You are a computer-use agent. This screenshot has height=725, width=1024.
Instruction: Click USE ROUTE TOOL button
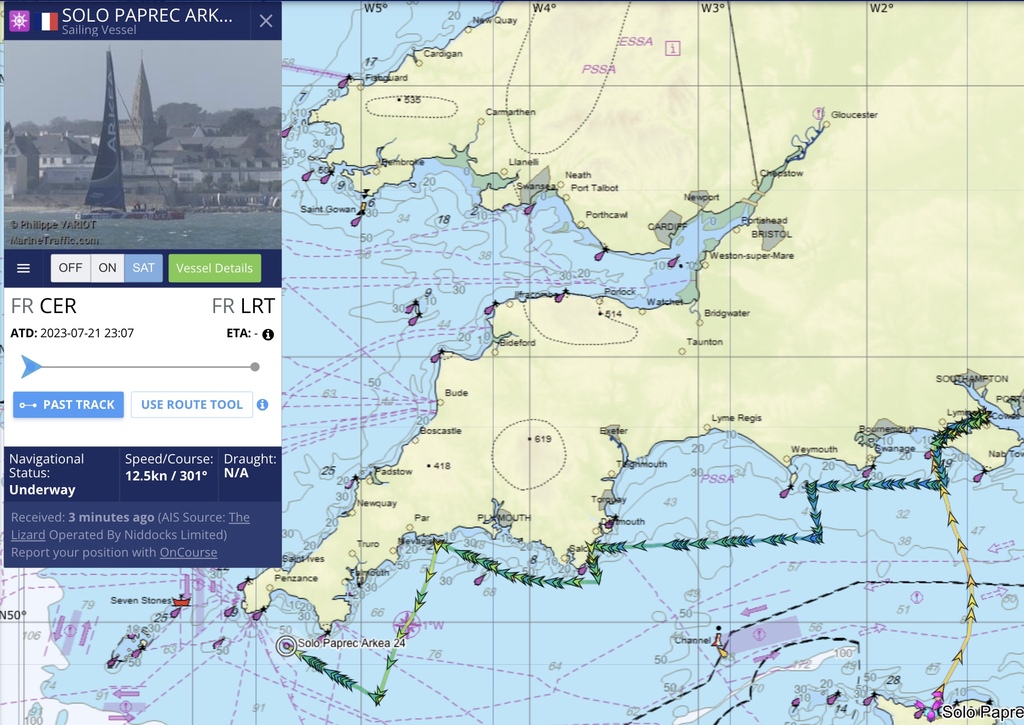click(192, 405)
